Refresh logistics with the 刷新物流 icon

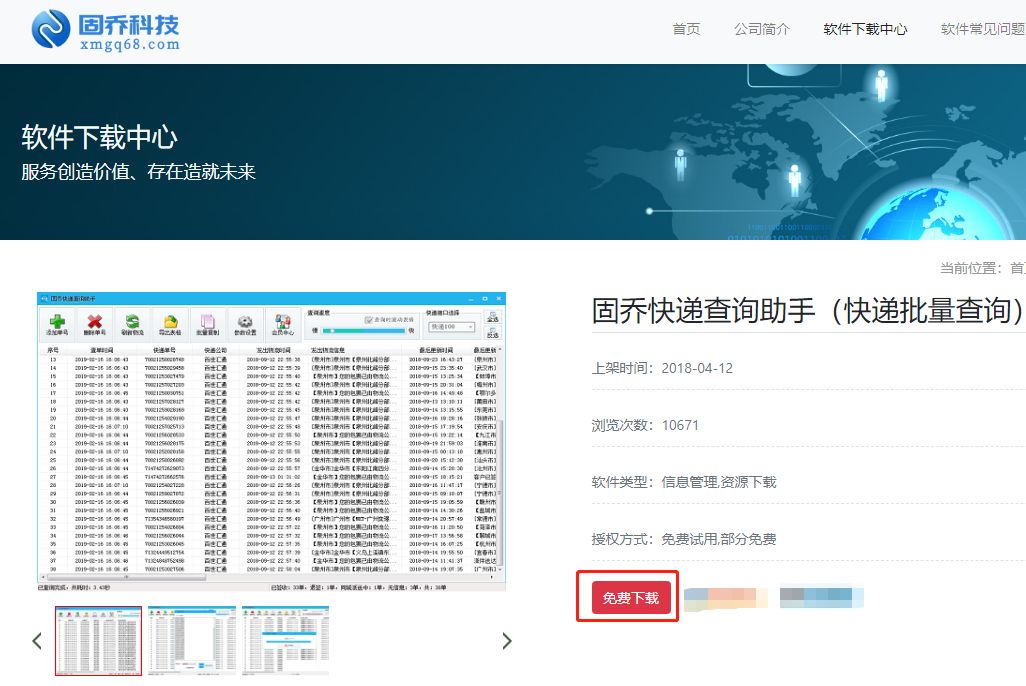tap(131, 320)
